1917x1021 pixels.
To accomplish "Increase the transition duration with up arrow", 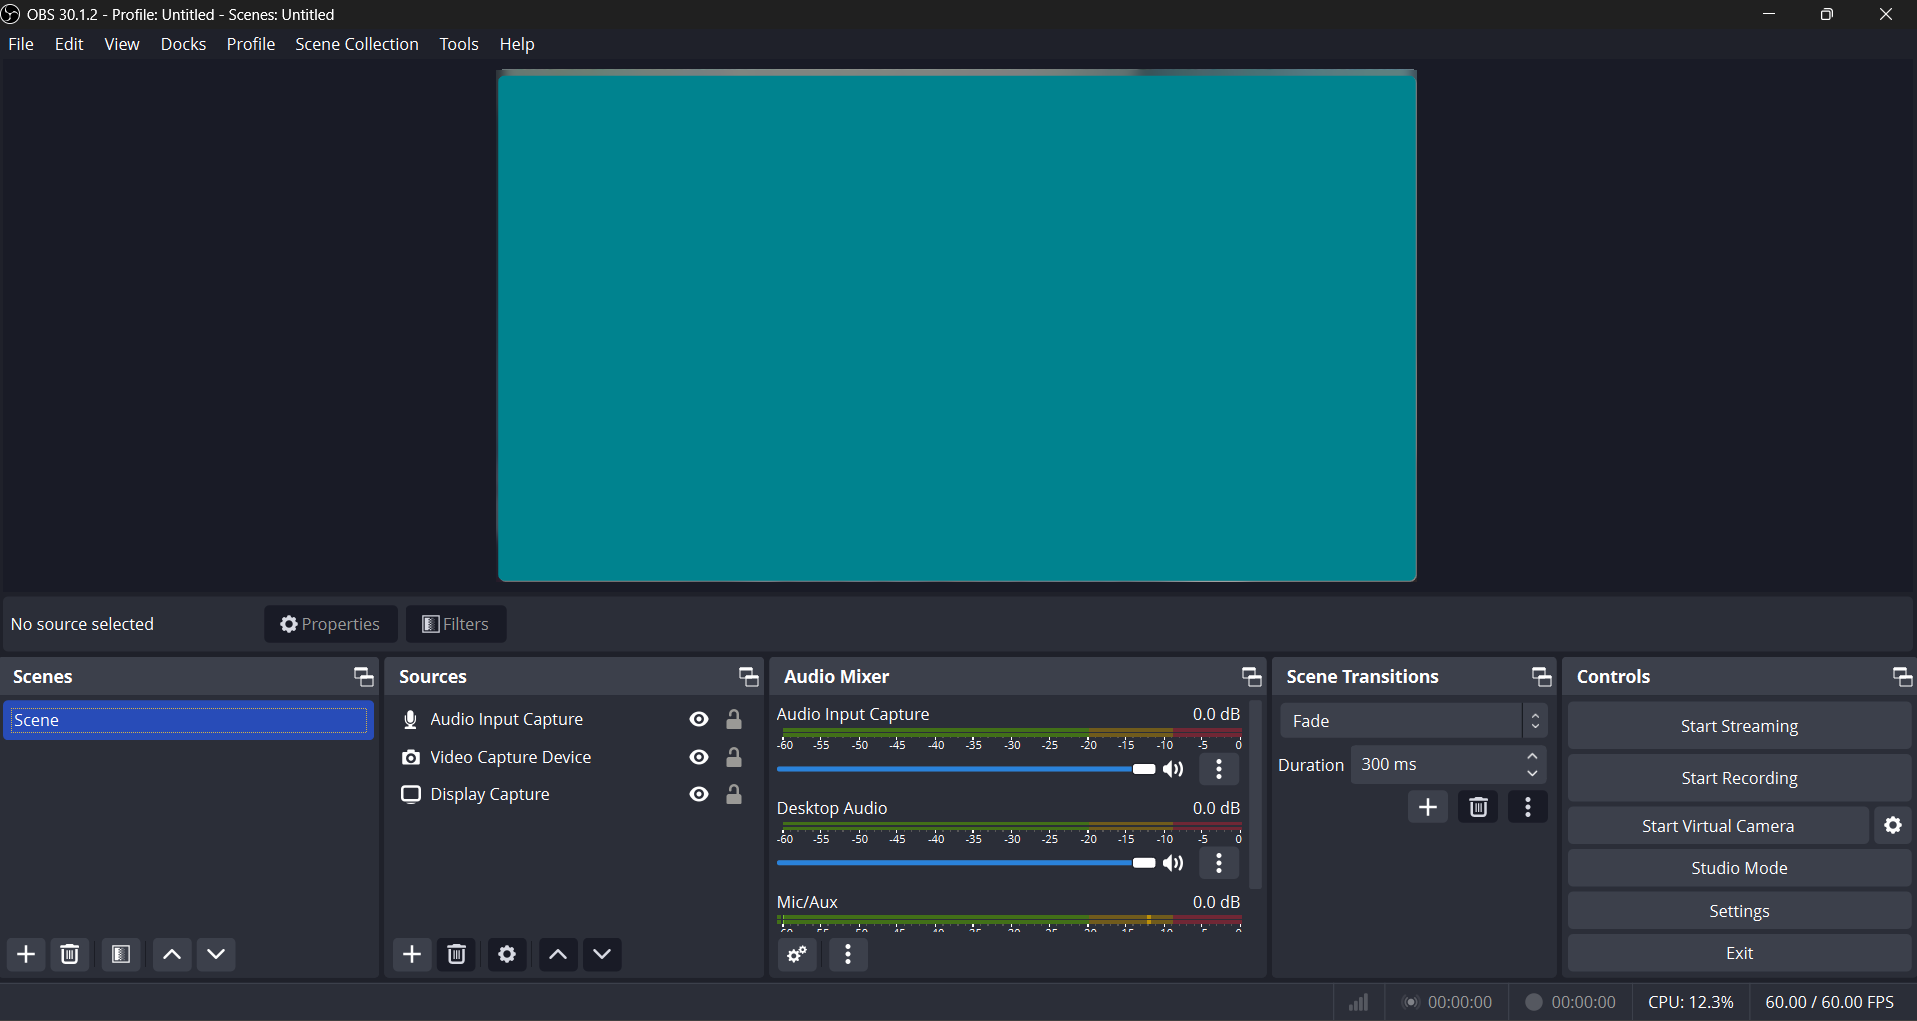I will point(1532,756).
